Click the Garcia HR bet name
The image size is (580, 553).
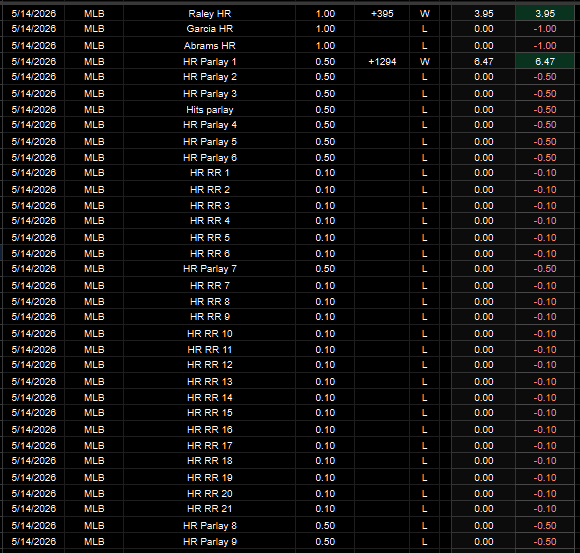(x=209, y=29)
